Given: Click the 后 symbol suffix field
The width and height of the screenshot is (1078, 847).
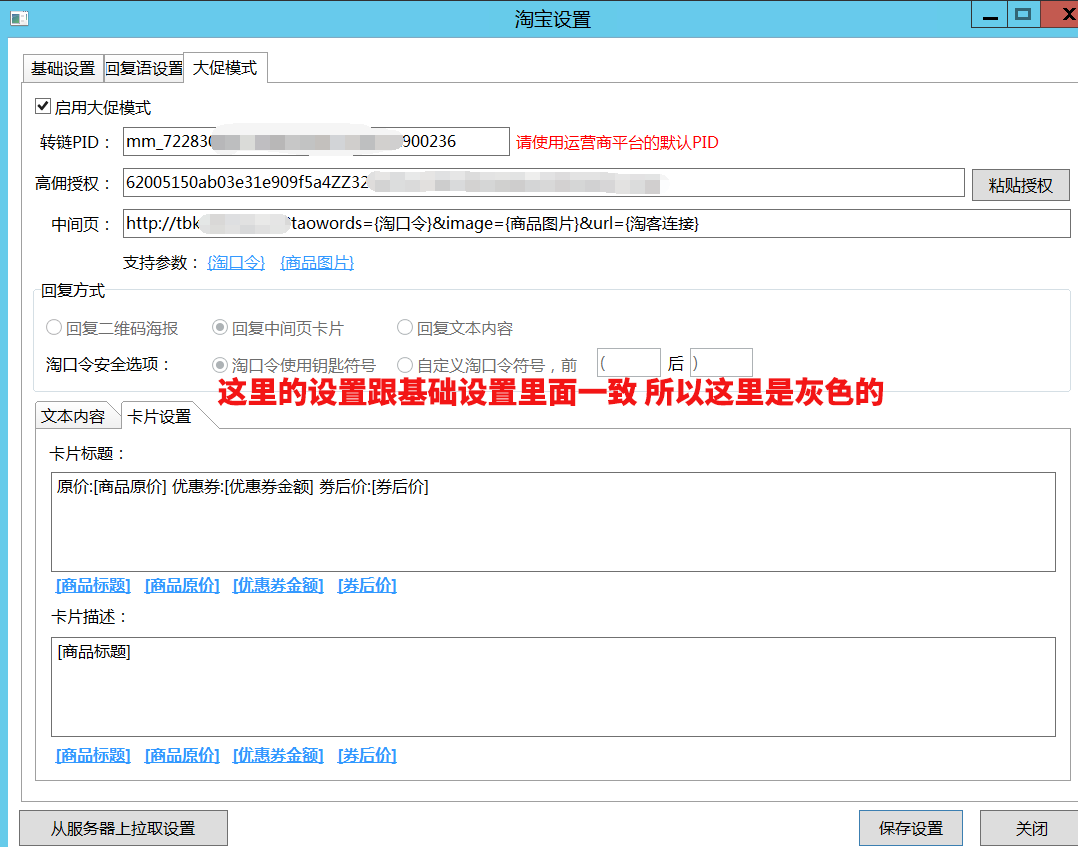Looking at the screenshot, I should pos(721,363).
